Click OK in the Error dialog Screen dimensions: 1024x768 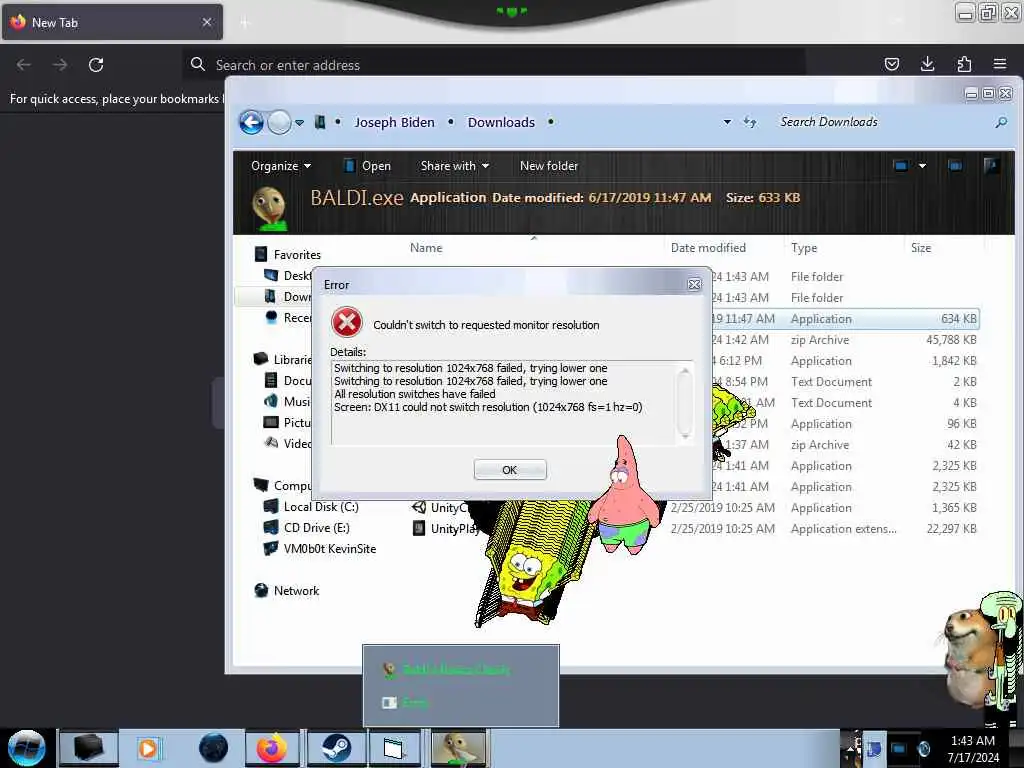[509, 470]
